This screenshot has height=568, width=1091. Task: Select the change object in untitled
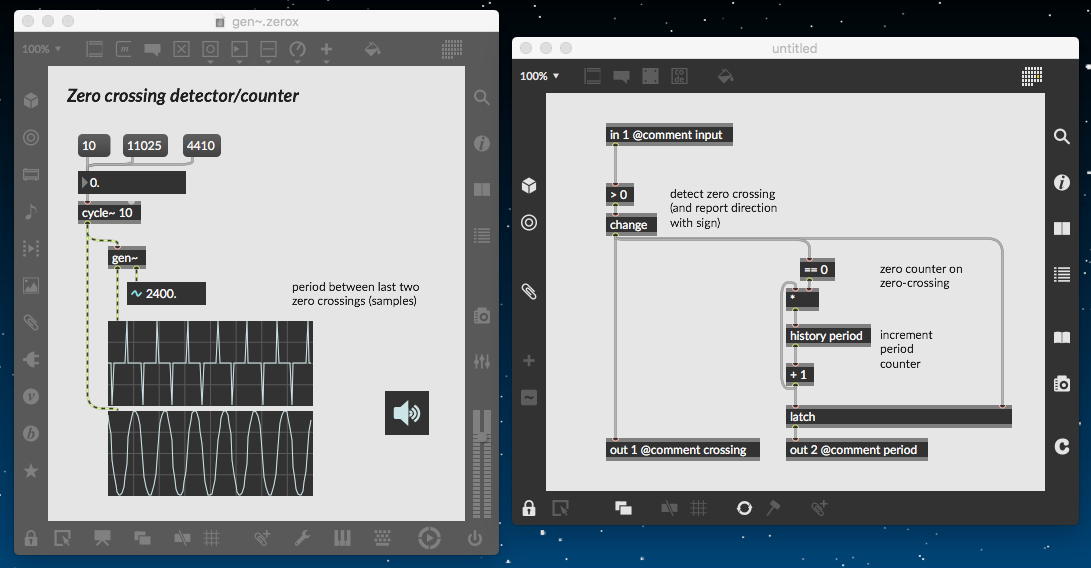(631, 225)
